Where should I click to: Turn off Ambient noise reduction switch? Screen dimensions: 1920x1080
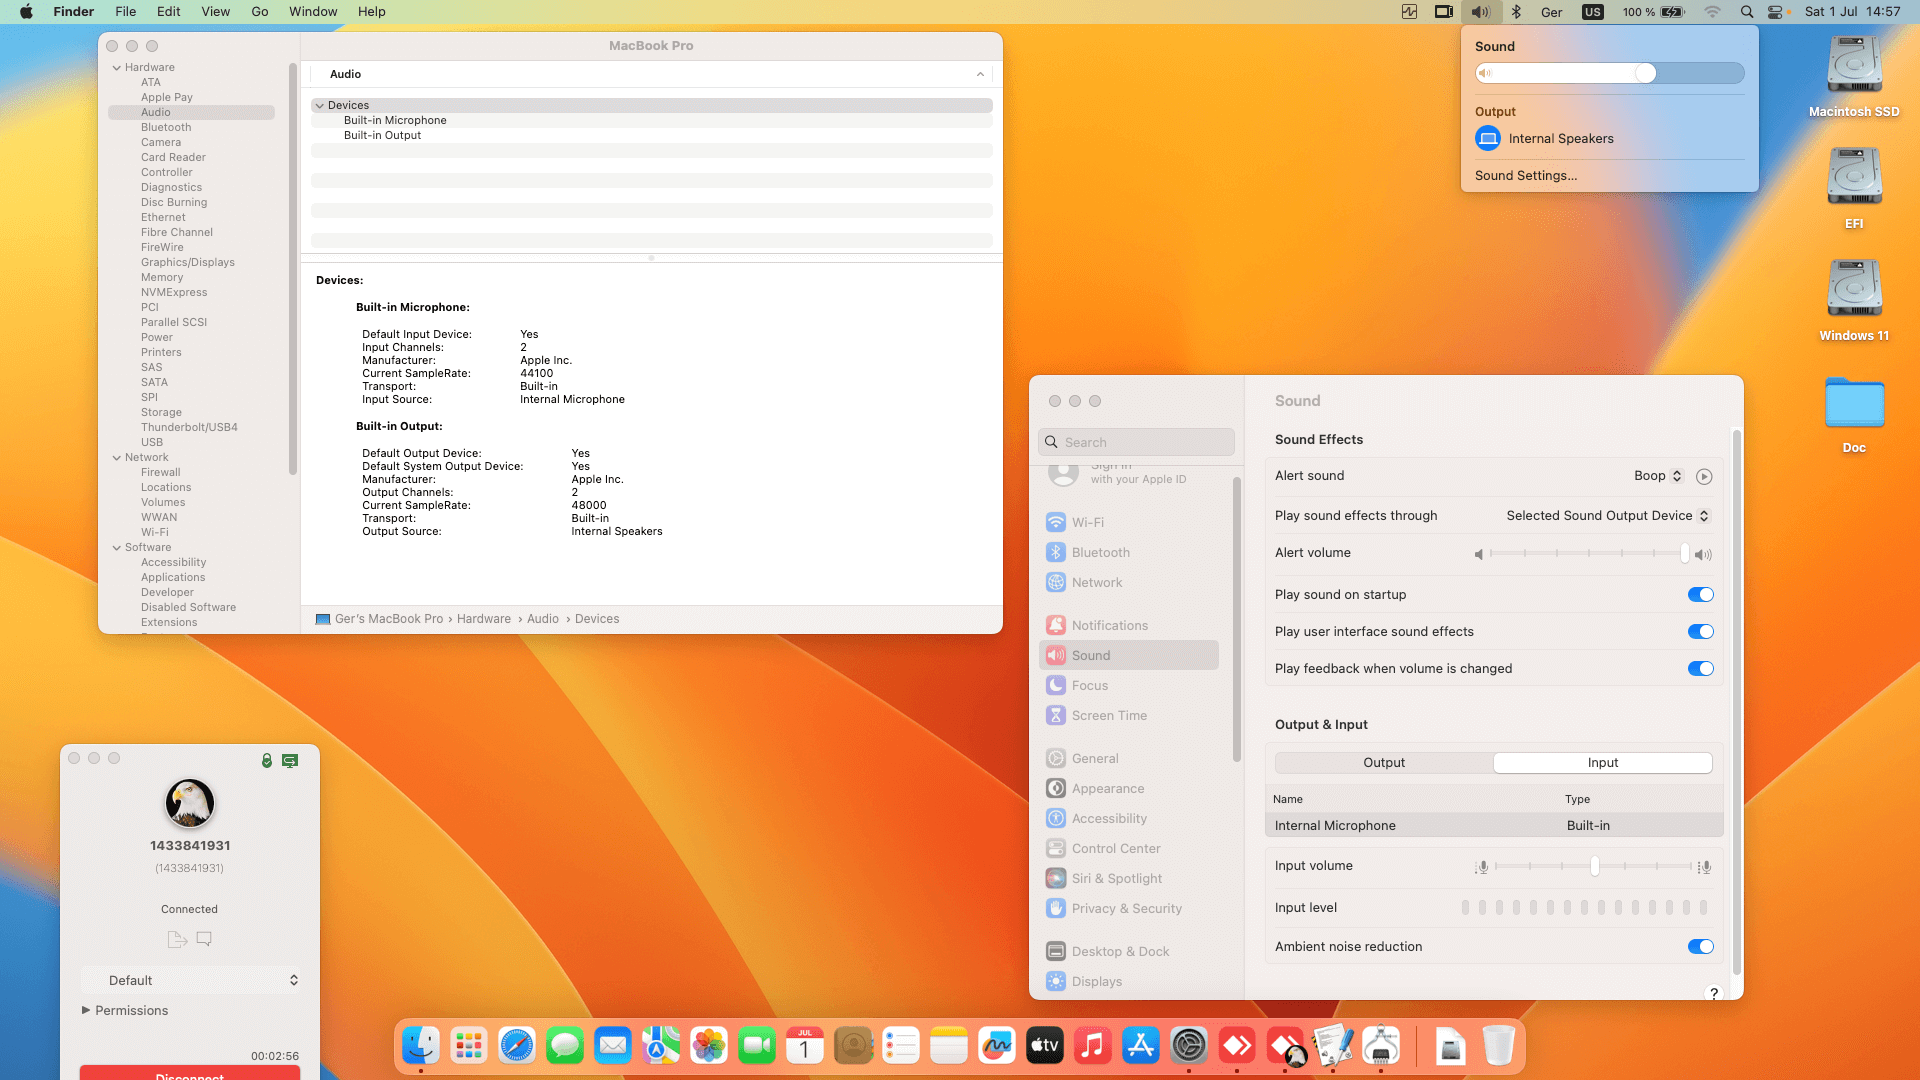(1700, 947)
